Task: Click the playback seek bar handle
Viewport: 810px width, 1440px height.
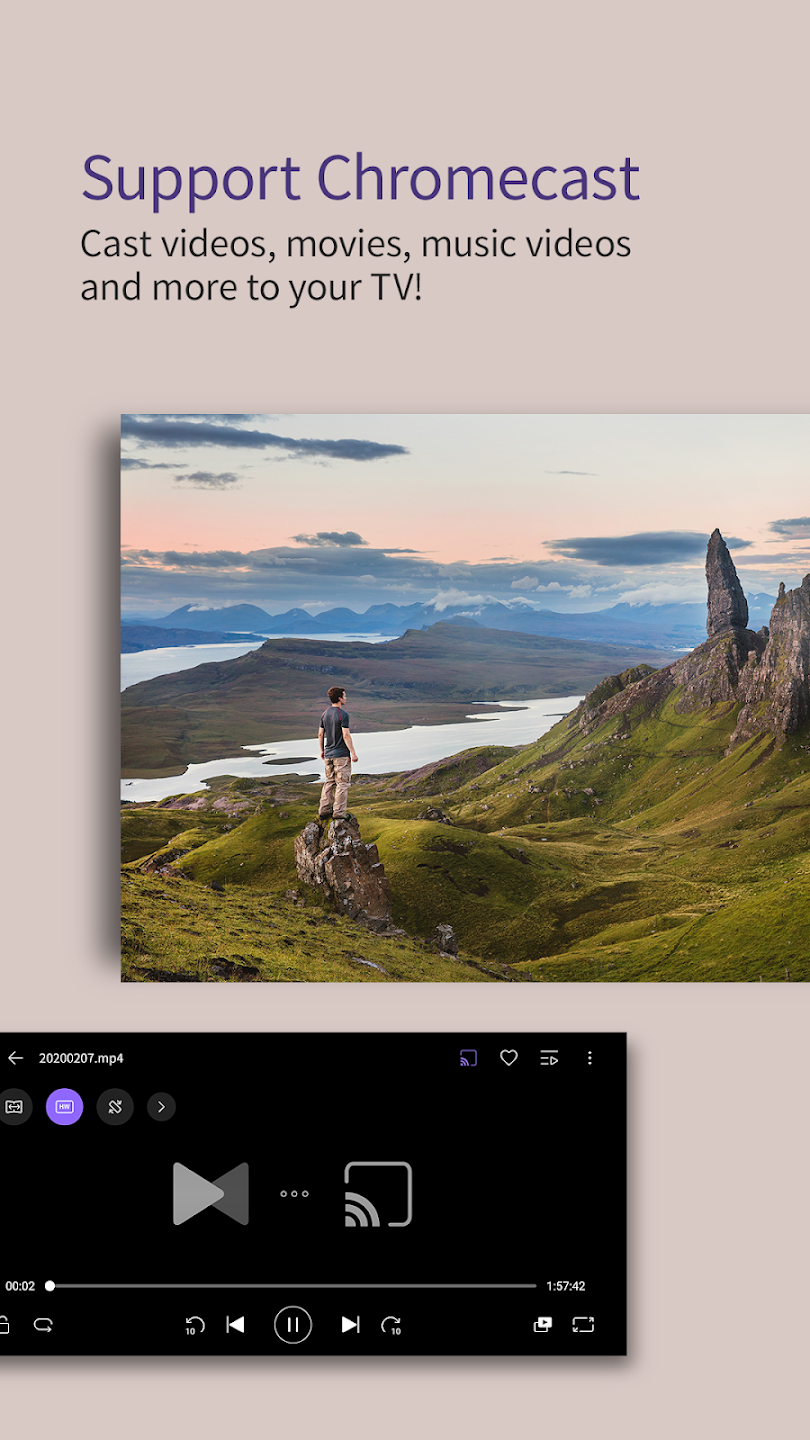Action: click(x=50, y=1286)
